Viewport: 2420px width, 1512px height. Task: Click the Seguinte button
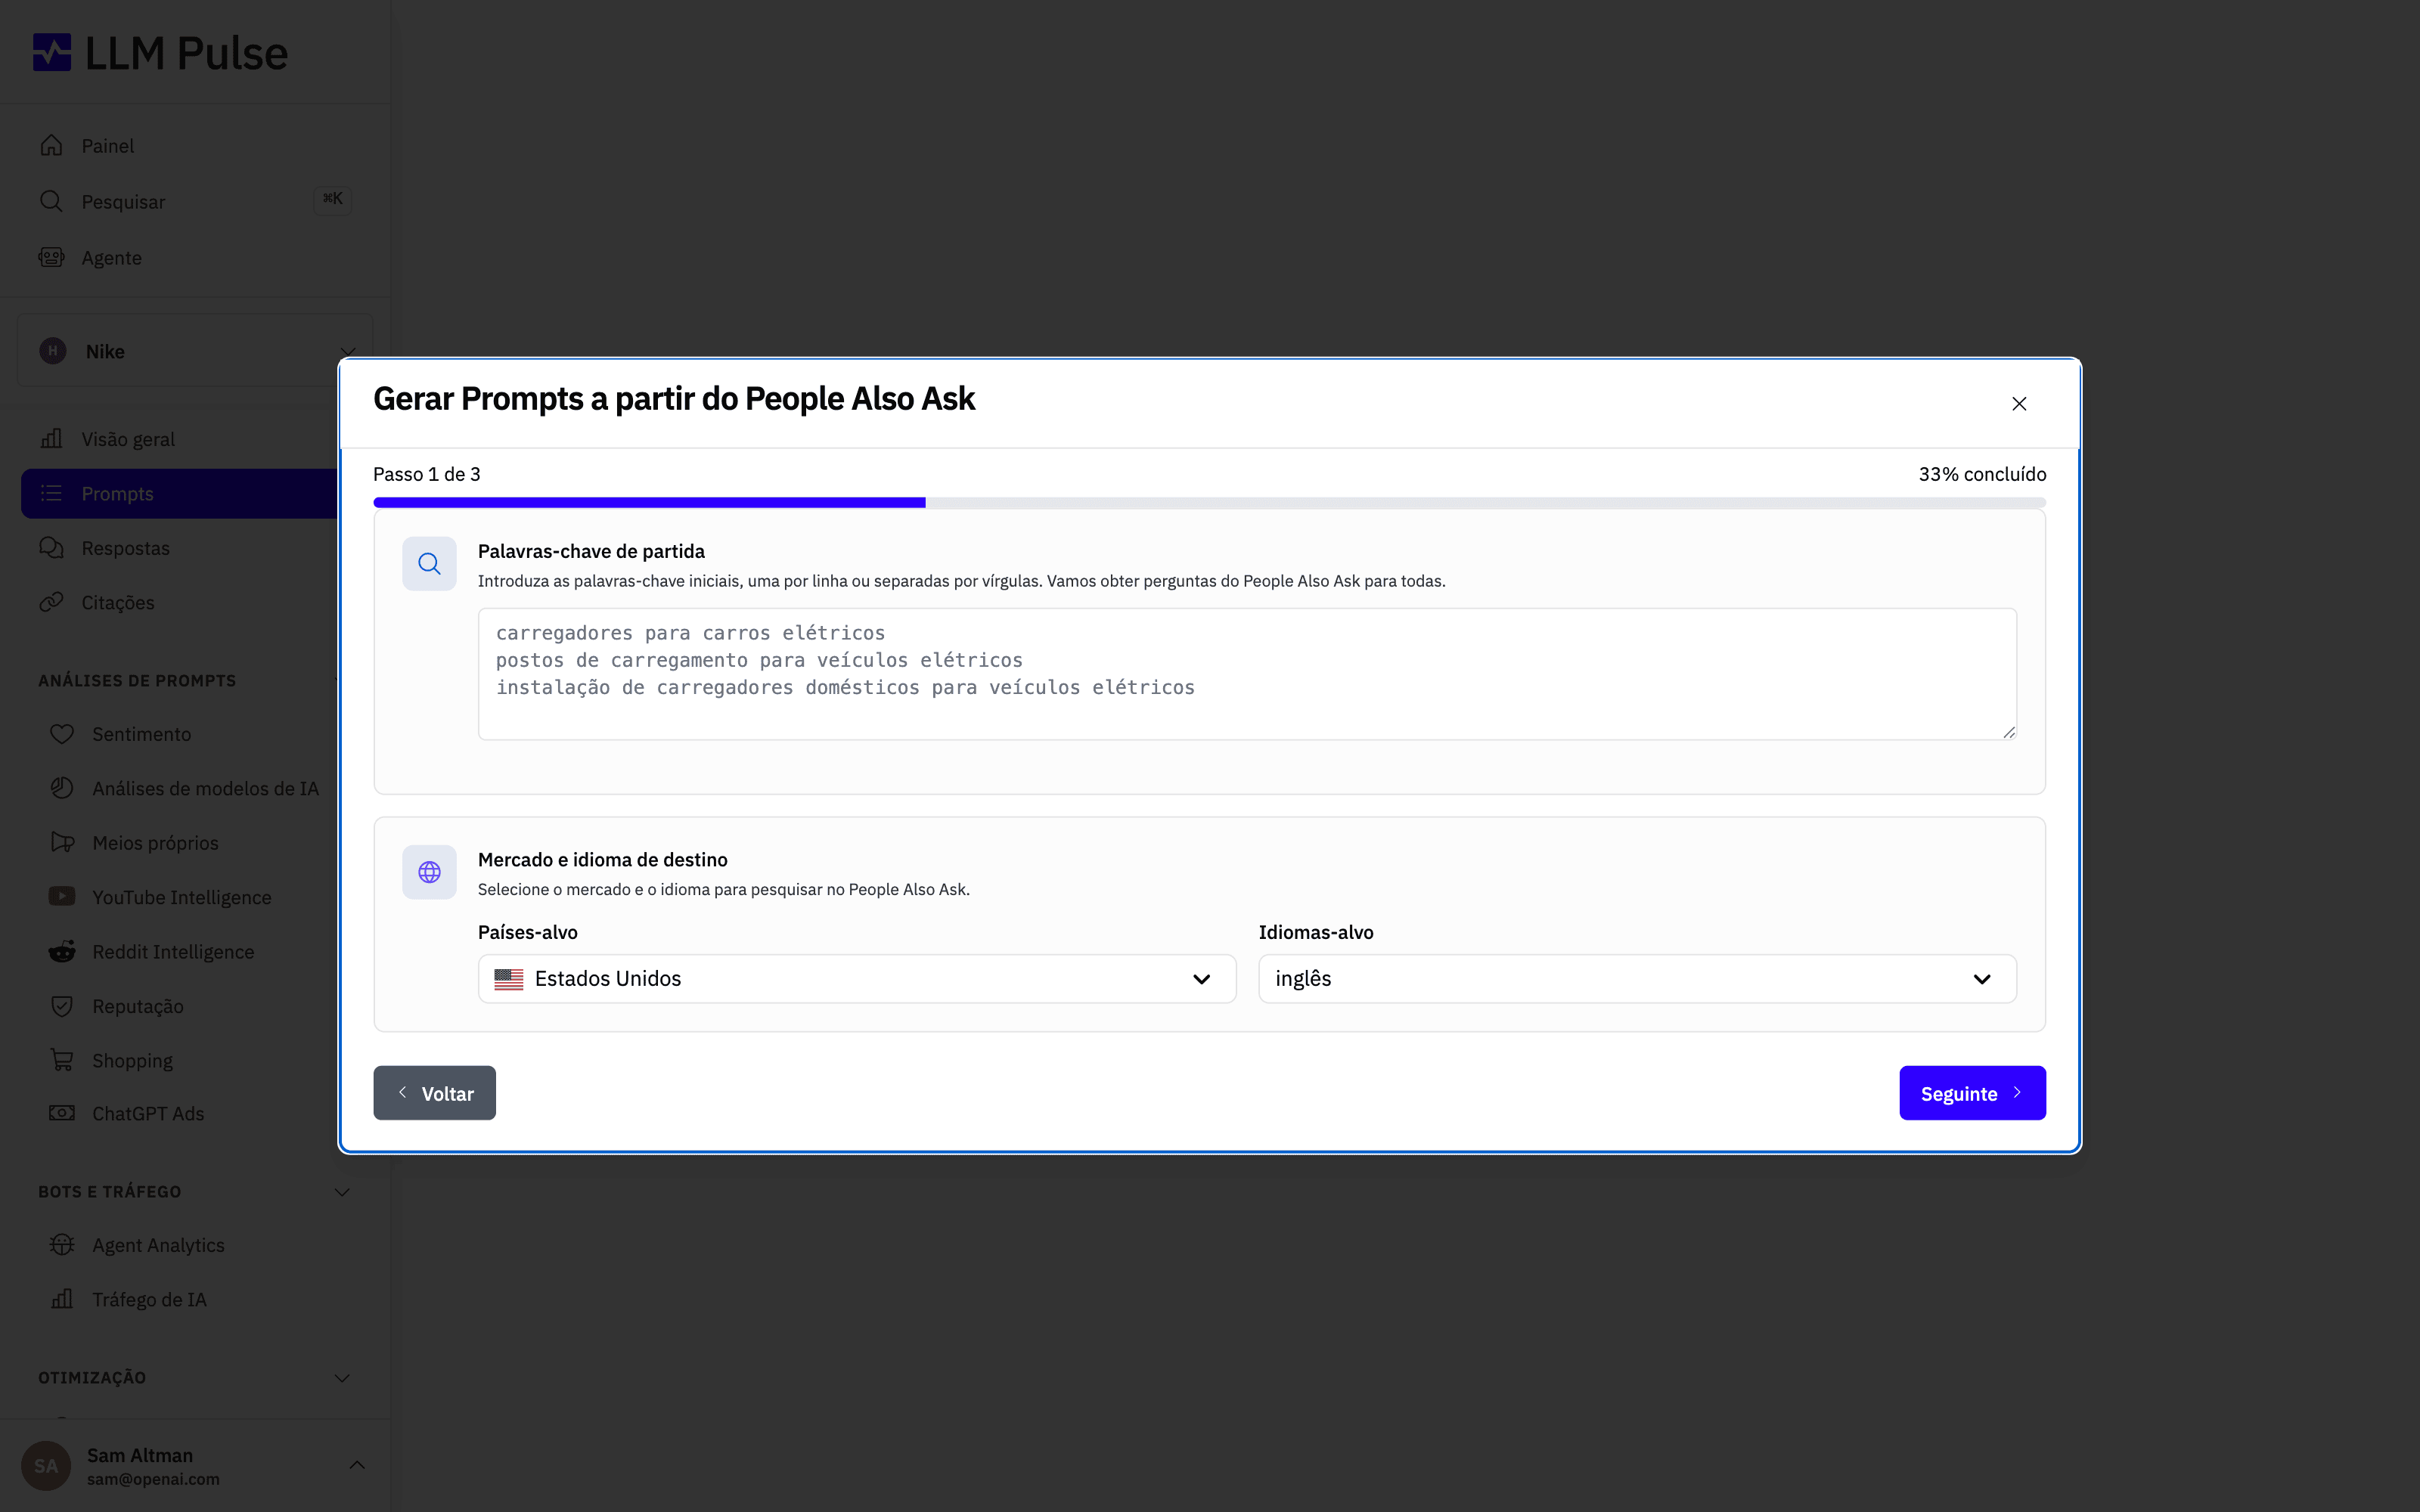coord(1972,1093)
